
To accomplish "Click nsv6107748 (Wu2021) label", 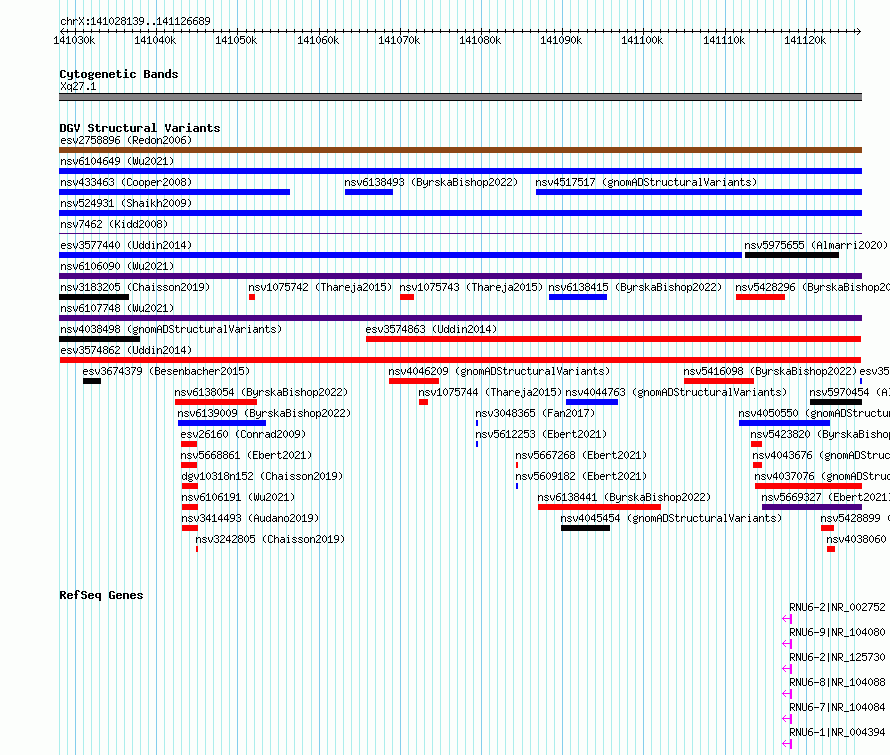I will coord(117,308).
